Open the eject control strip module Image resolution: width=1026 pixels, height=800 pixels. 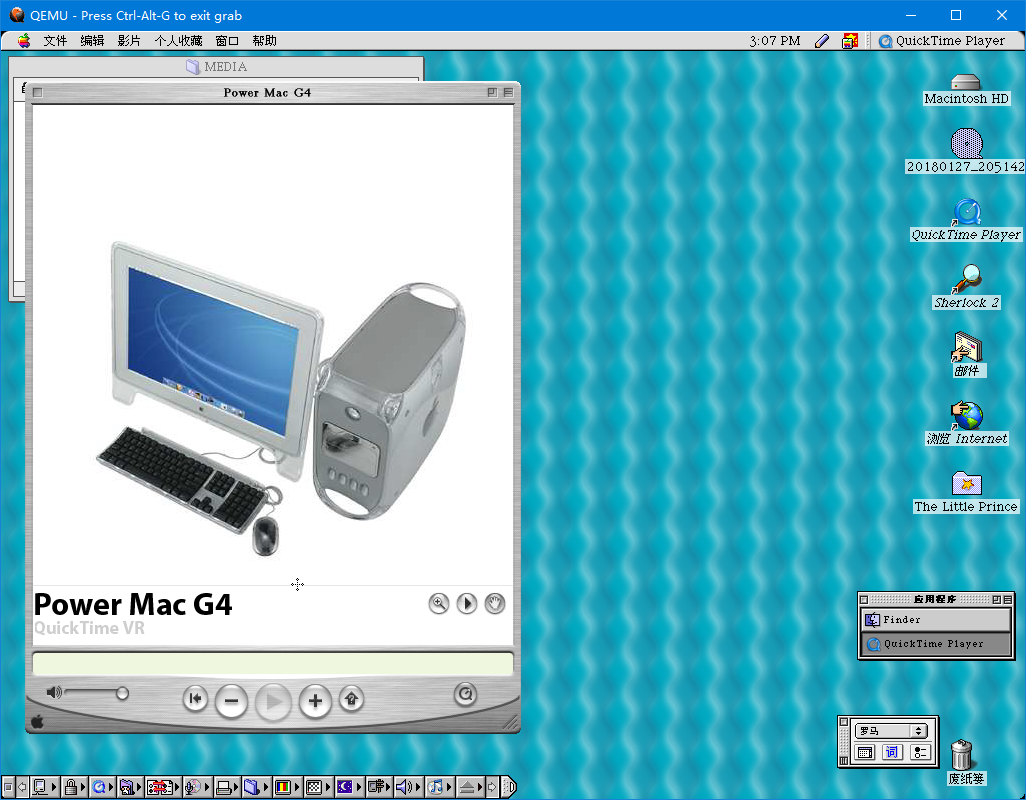470,787
